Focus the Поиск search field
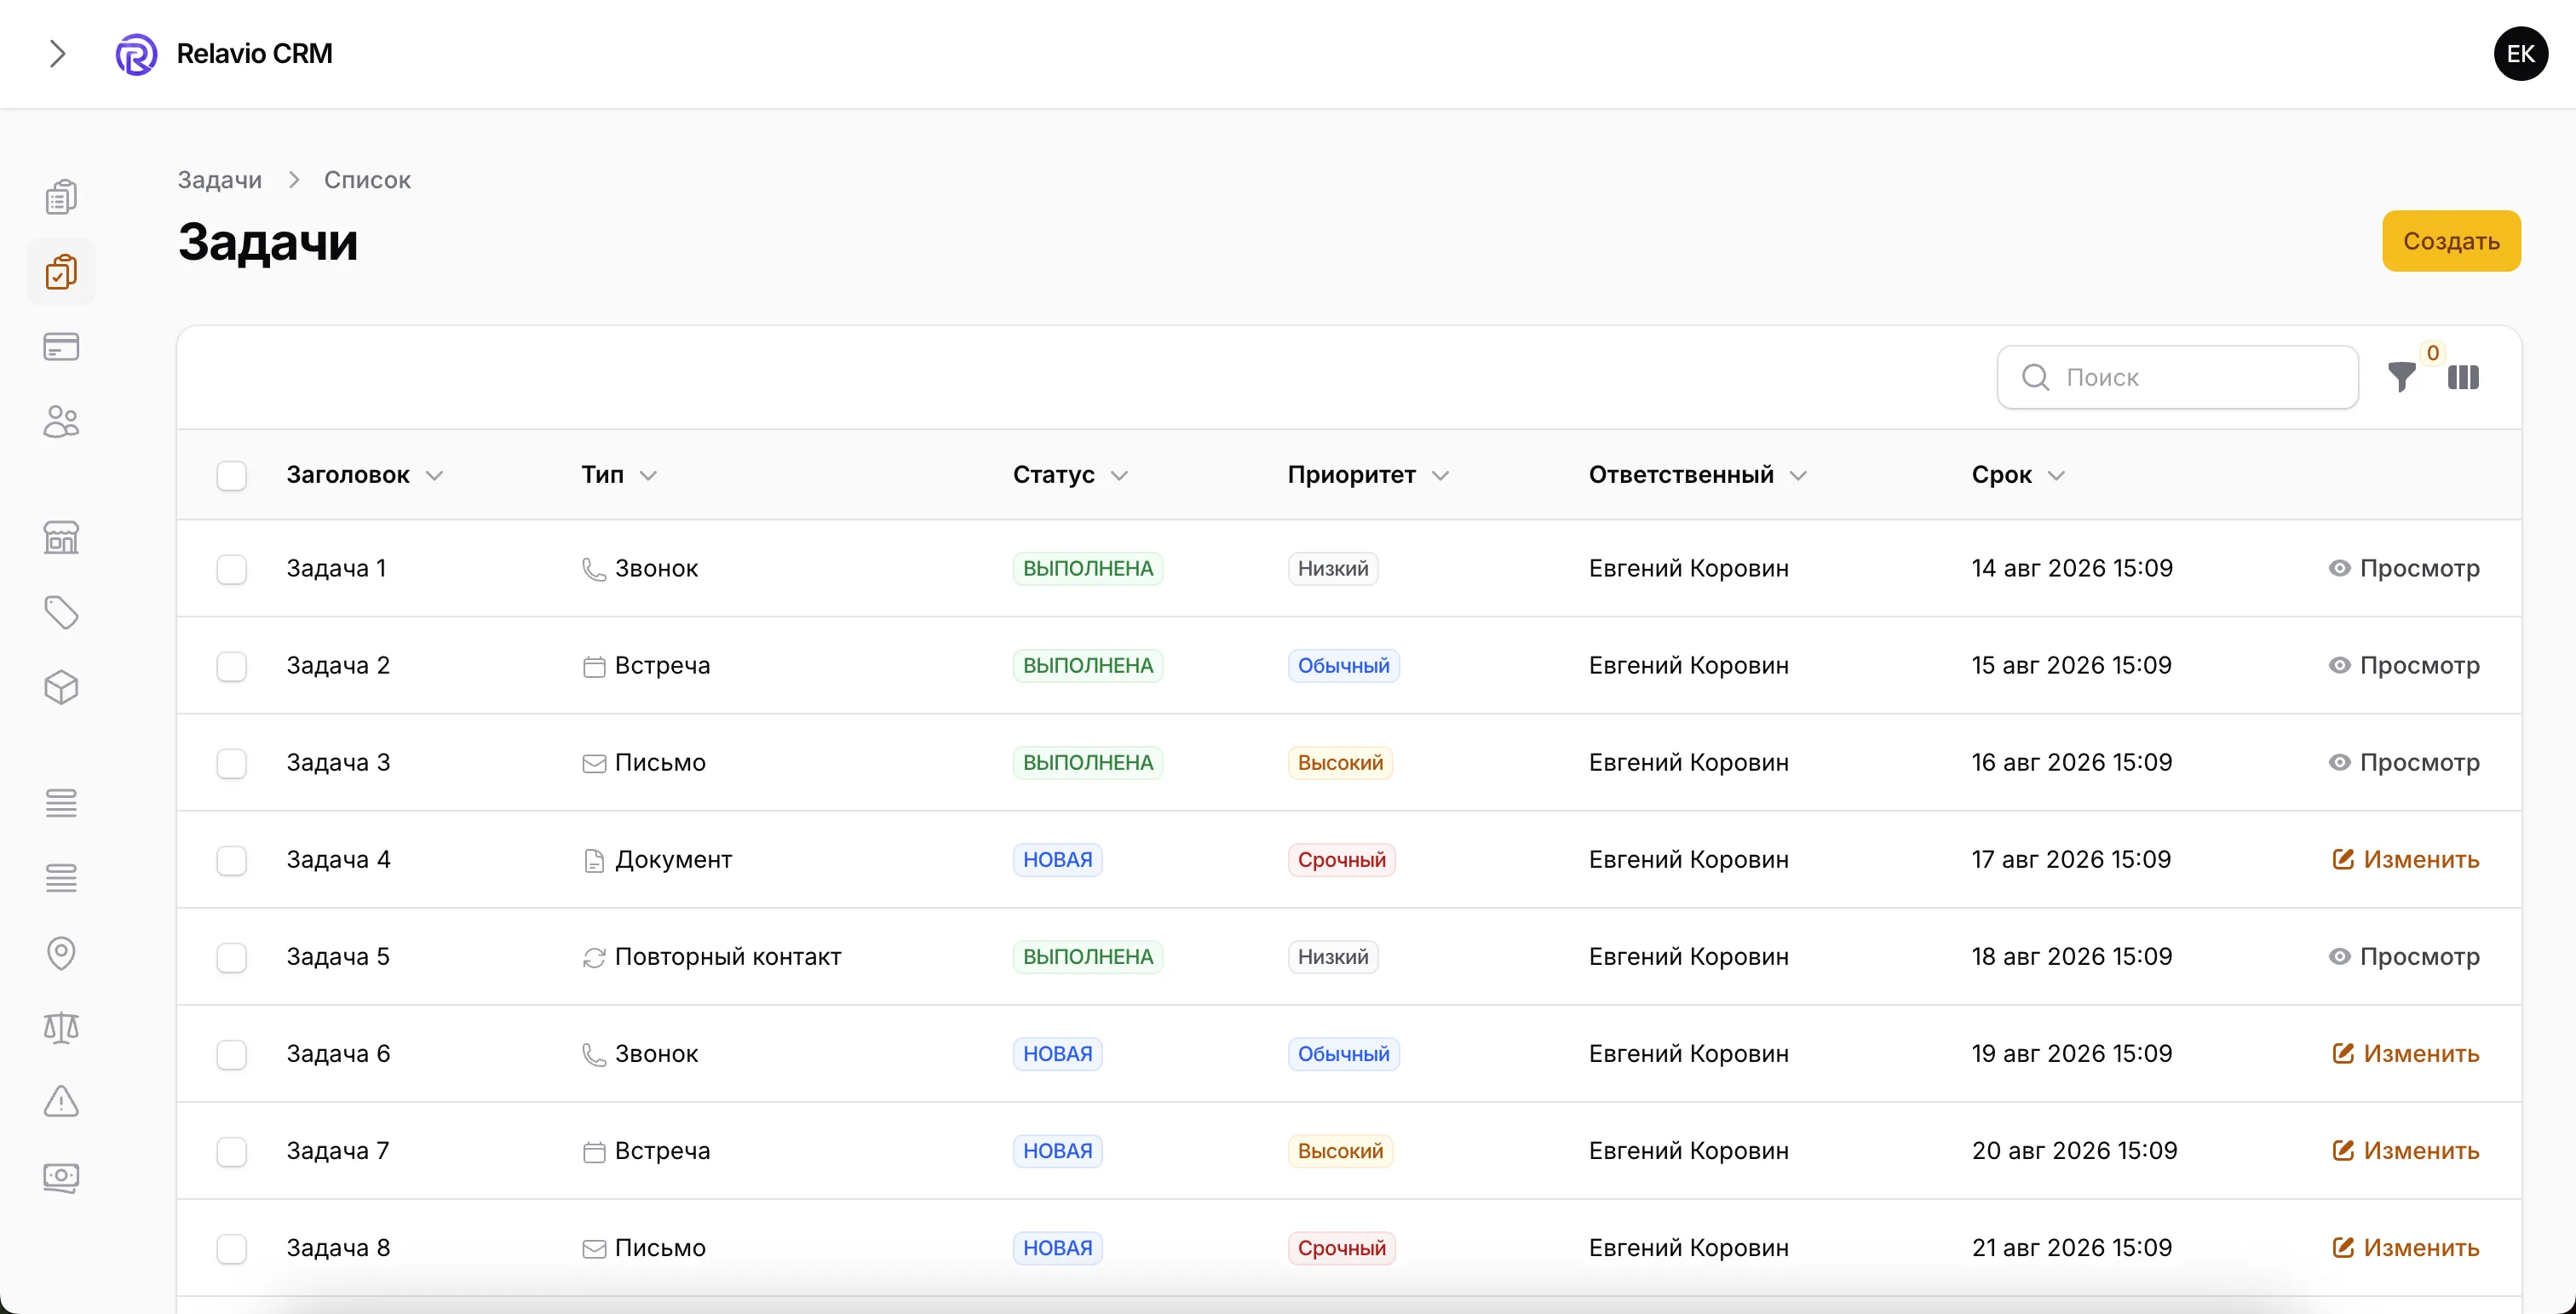2576x1314 pixels. point(2177,377)
